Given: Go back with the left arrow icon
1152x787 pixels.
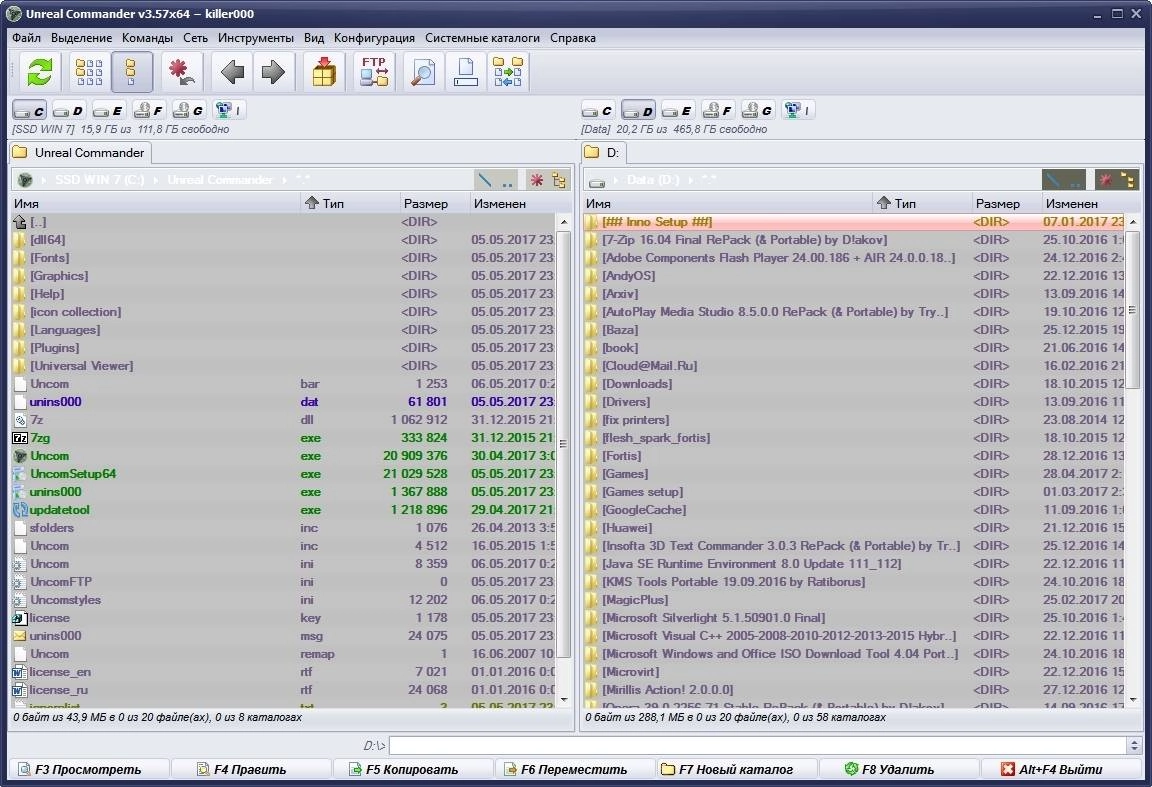Looking at the screenshot, I should (x=232, y=72).
